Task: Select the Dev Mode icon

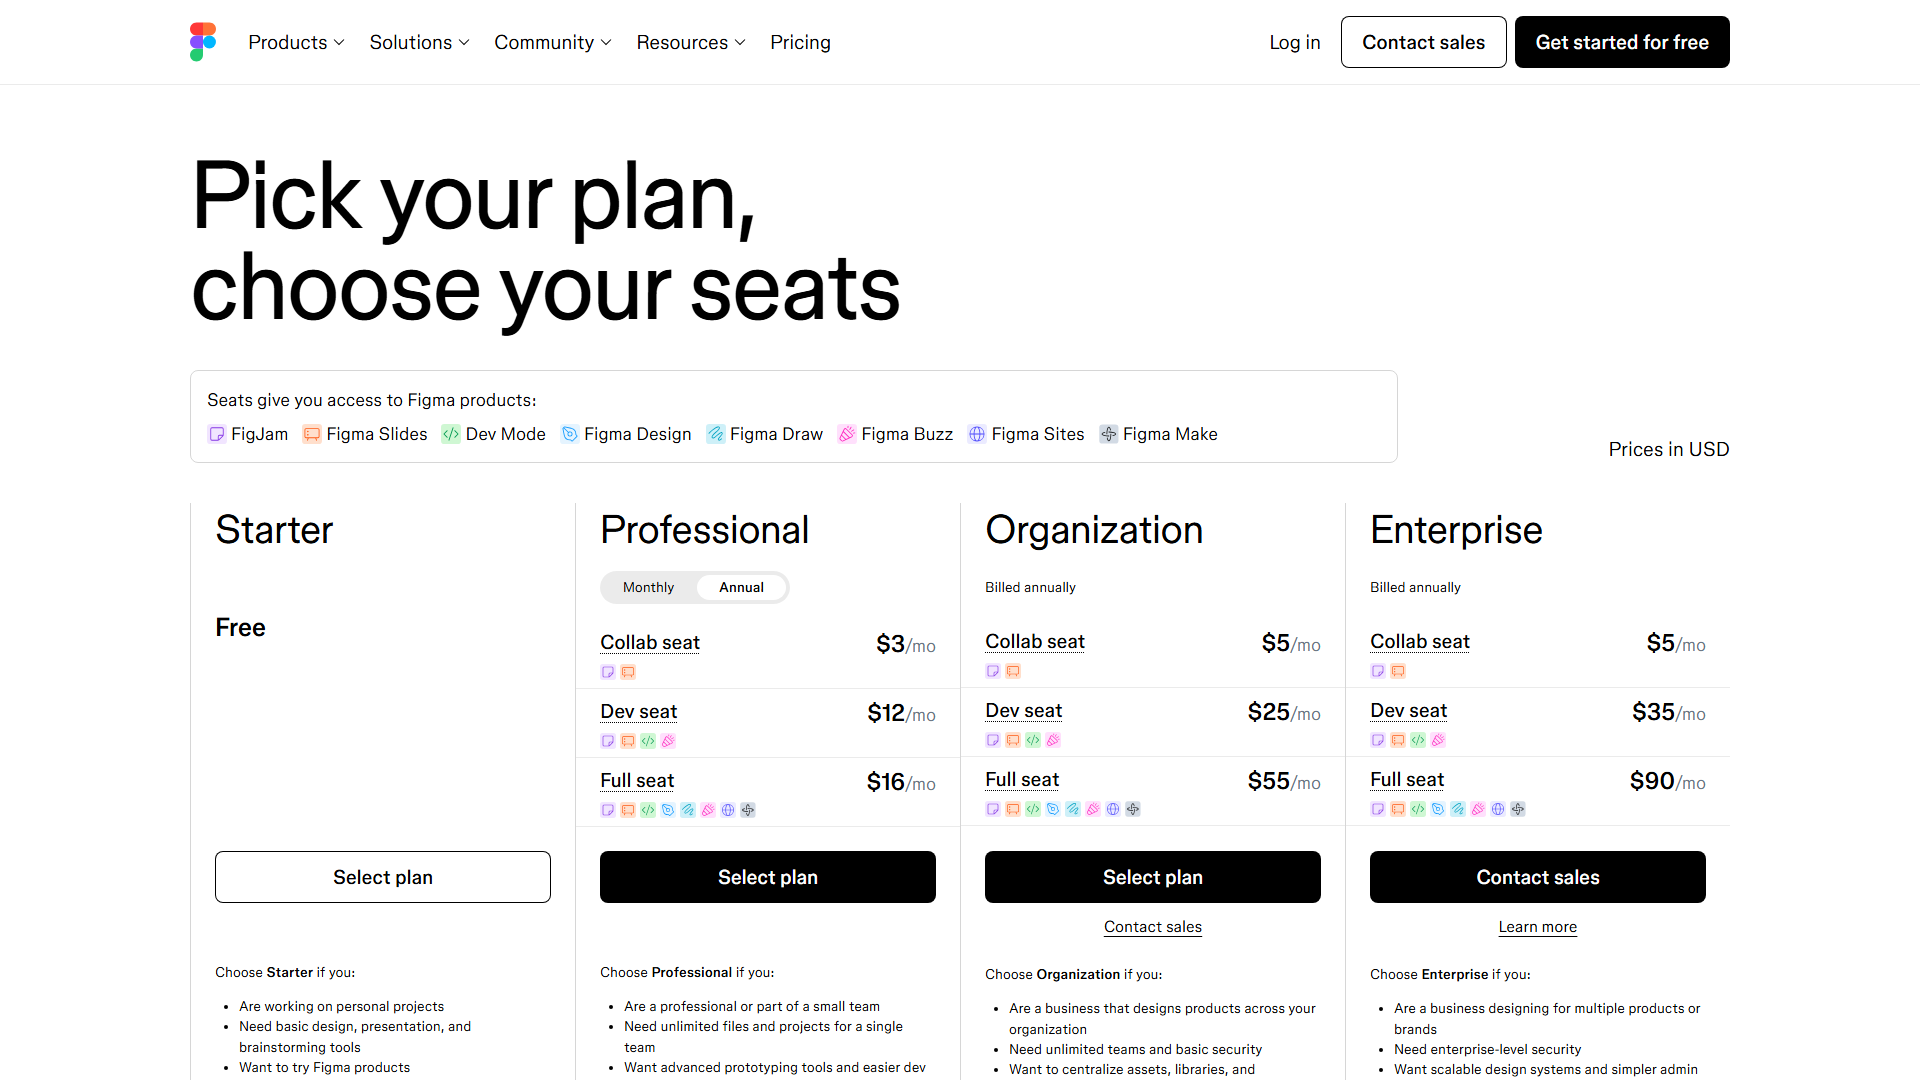Action: (450, 434)
